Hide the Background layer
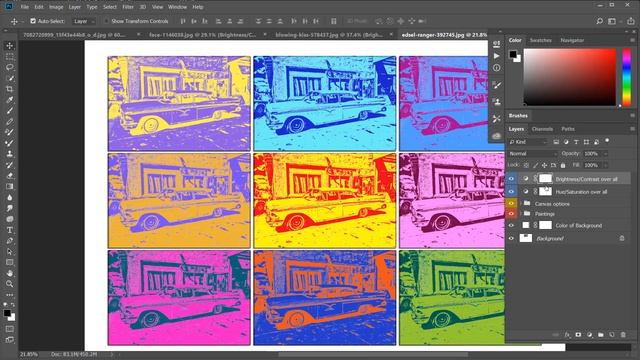Screen dimensions: 640x360 coord(511,238)
